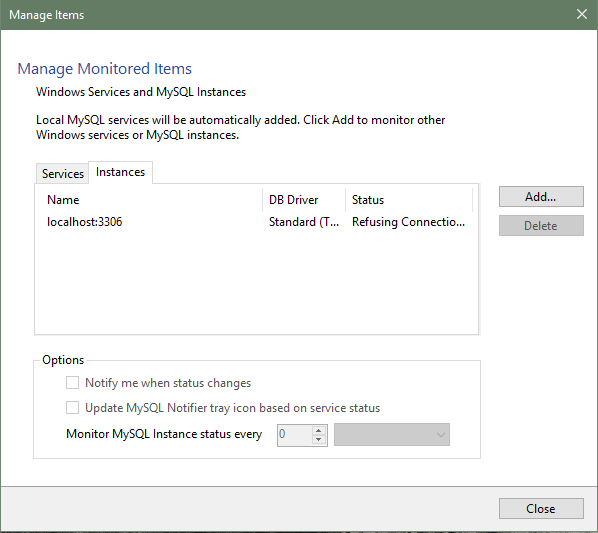The image size is (598, 533).
Task: Click the Standard (T... driver cell
Action: [x=304, y=222]
